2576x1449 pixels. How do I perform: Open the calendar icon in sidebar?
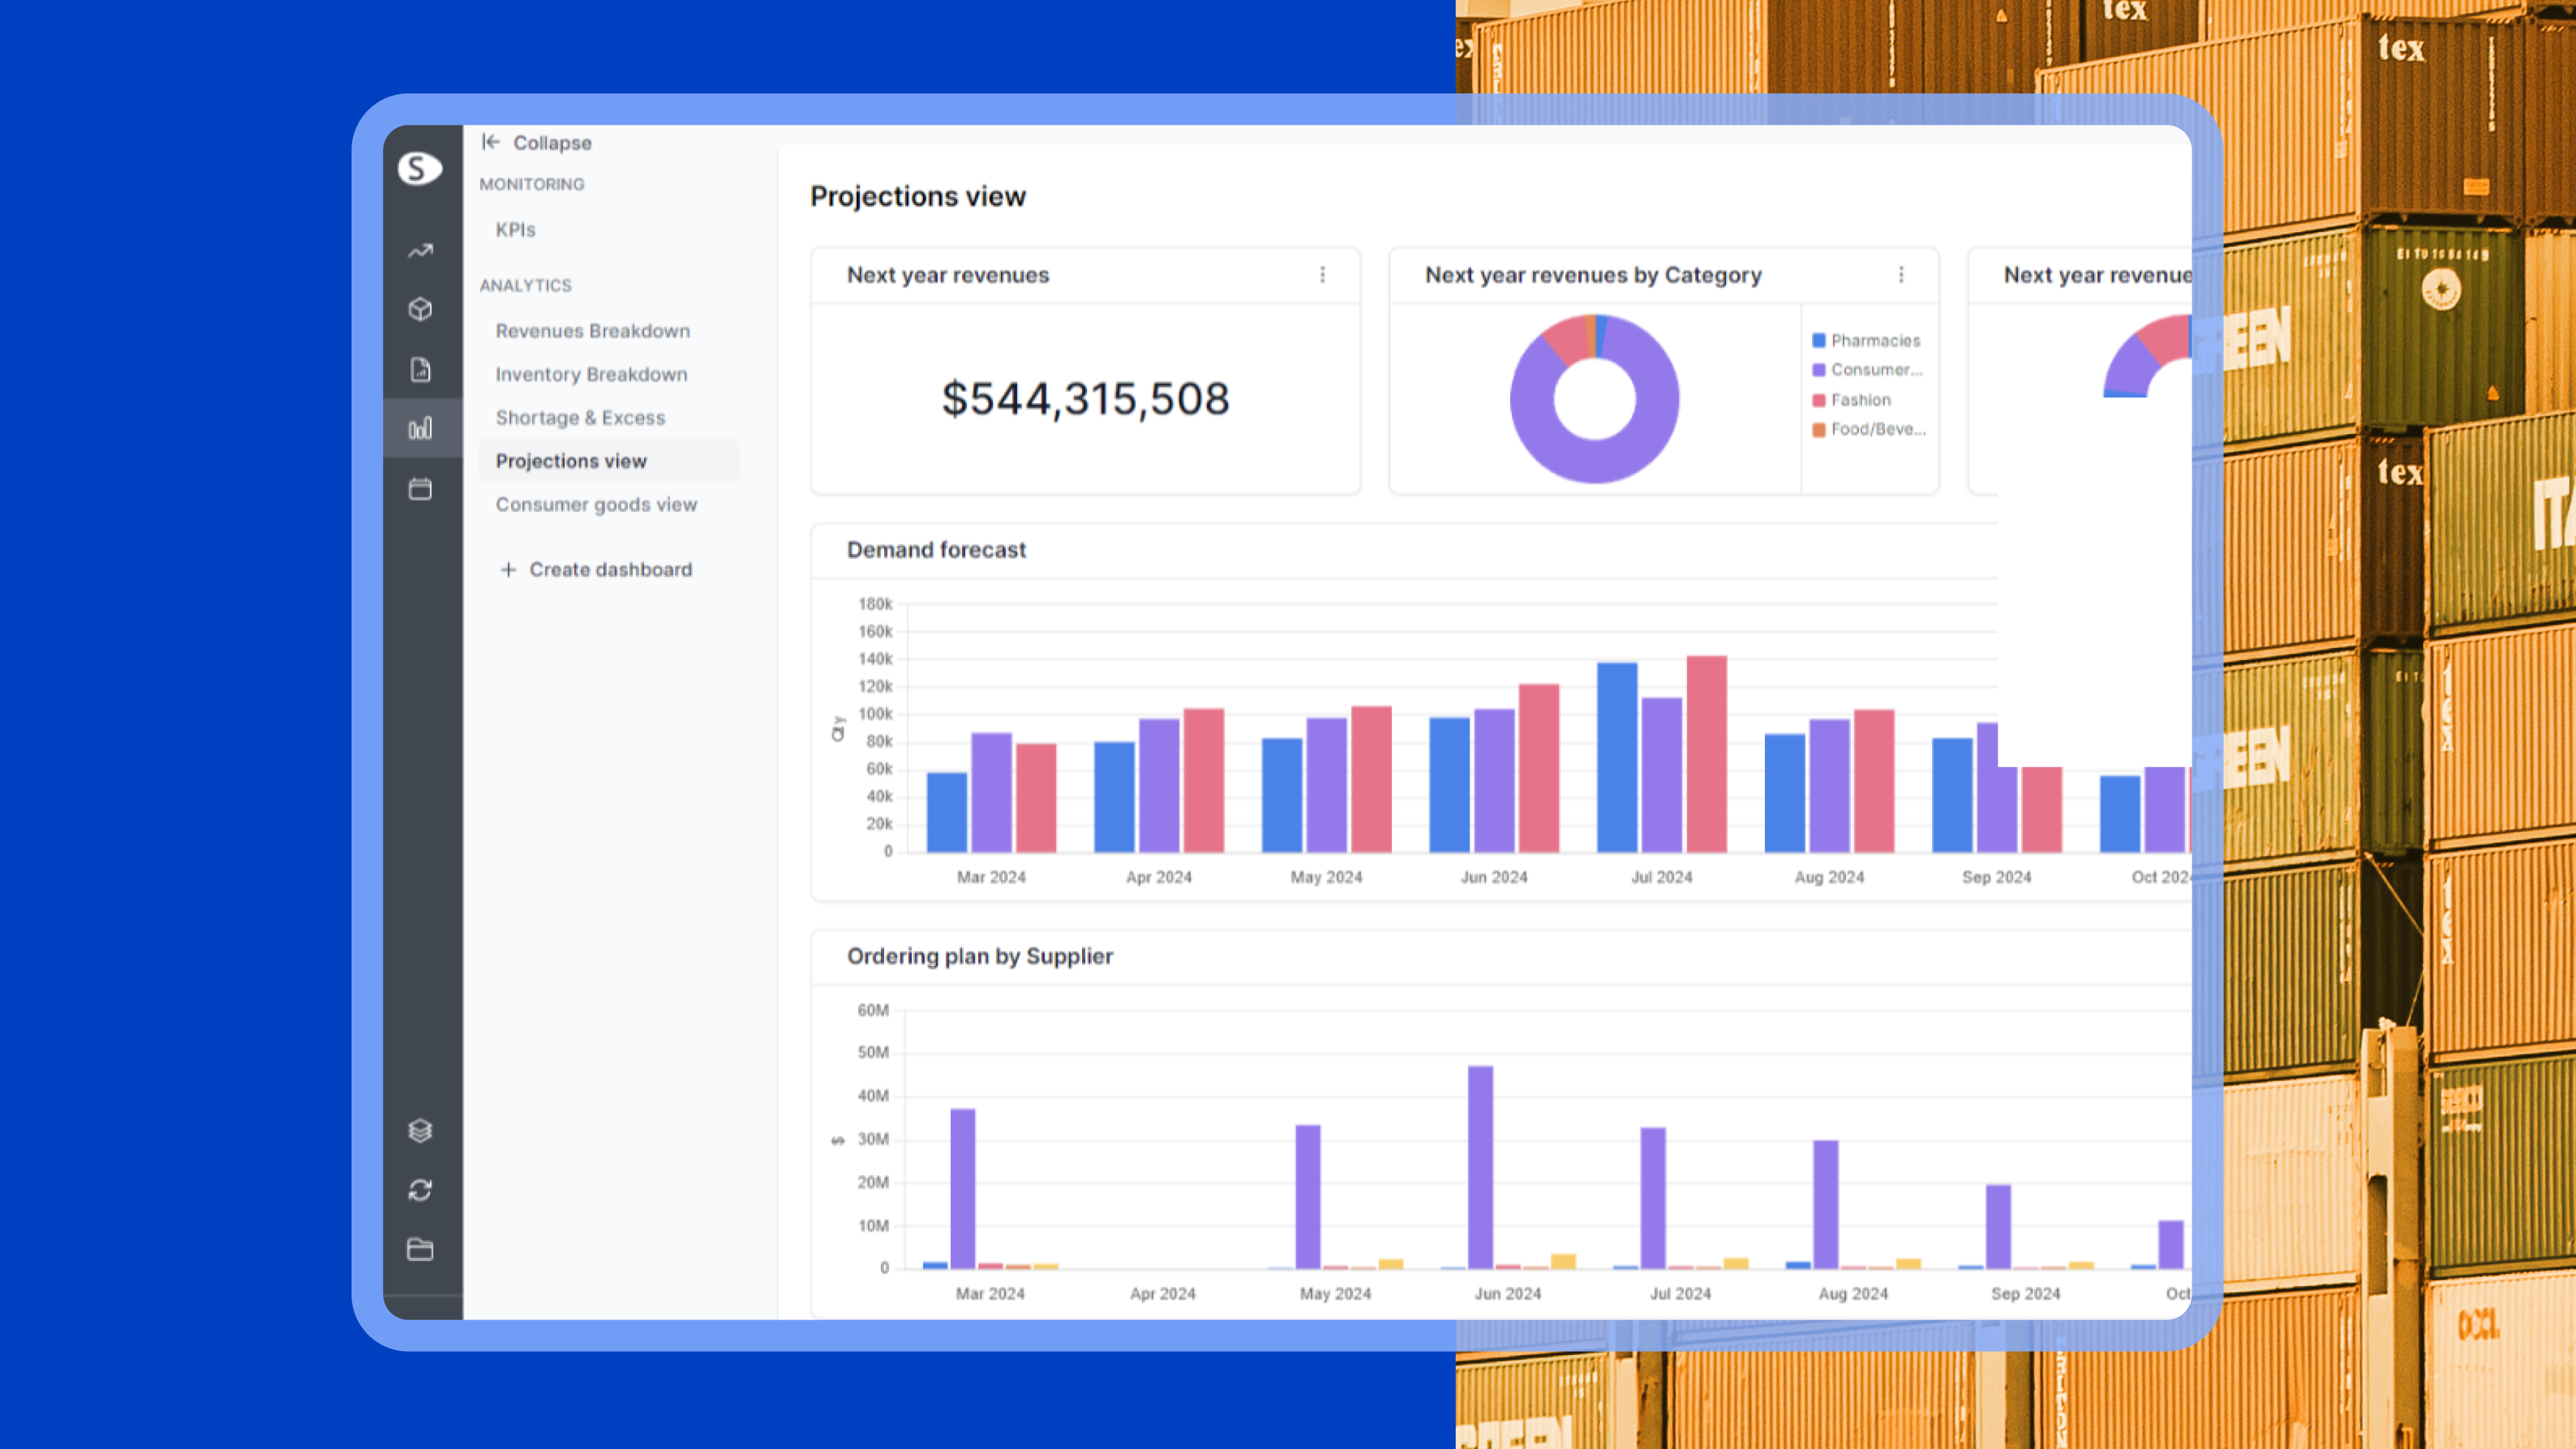(420, 488)
